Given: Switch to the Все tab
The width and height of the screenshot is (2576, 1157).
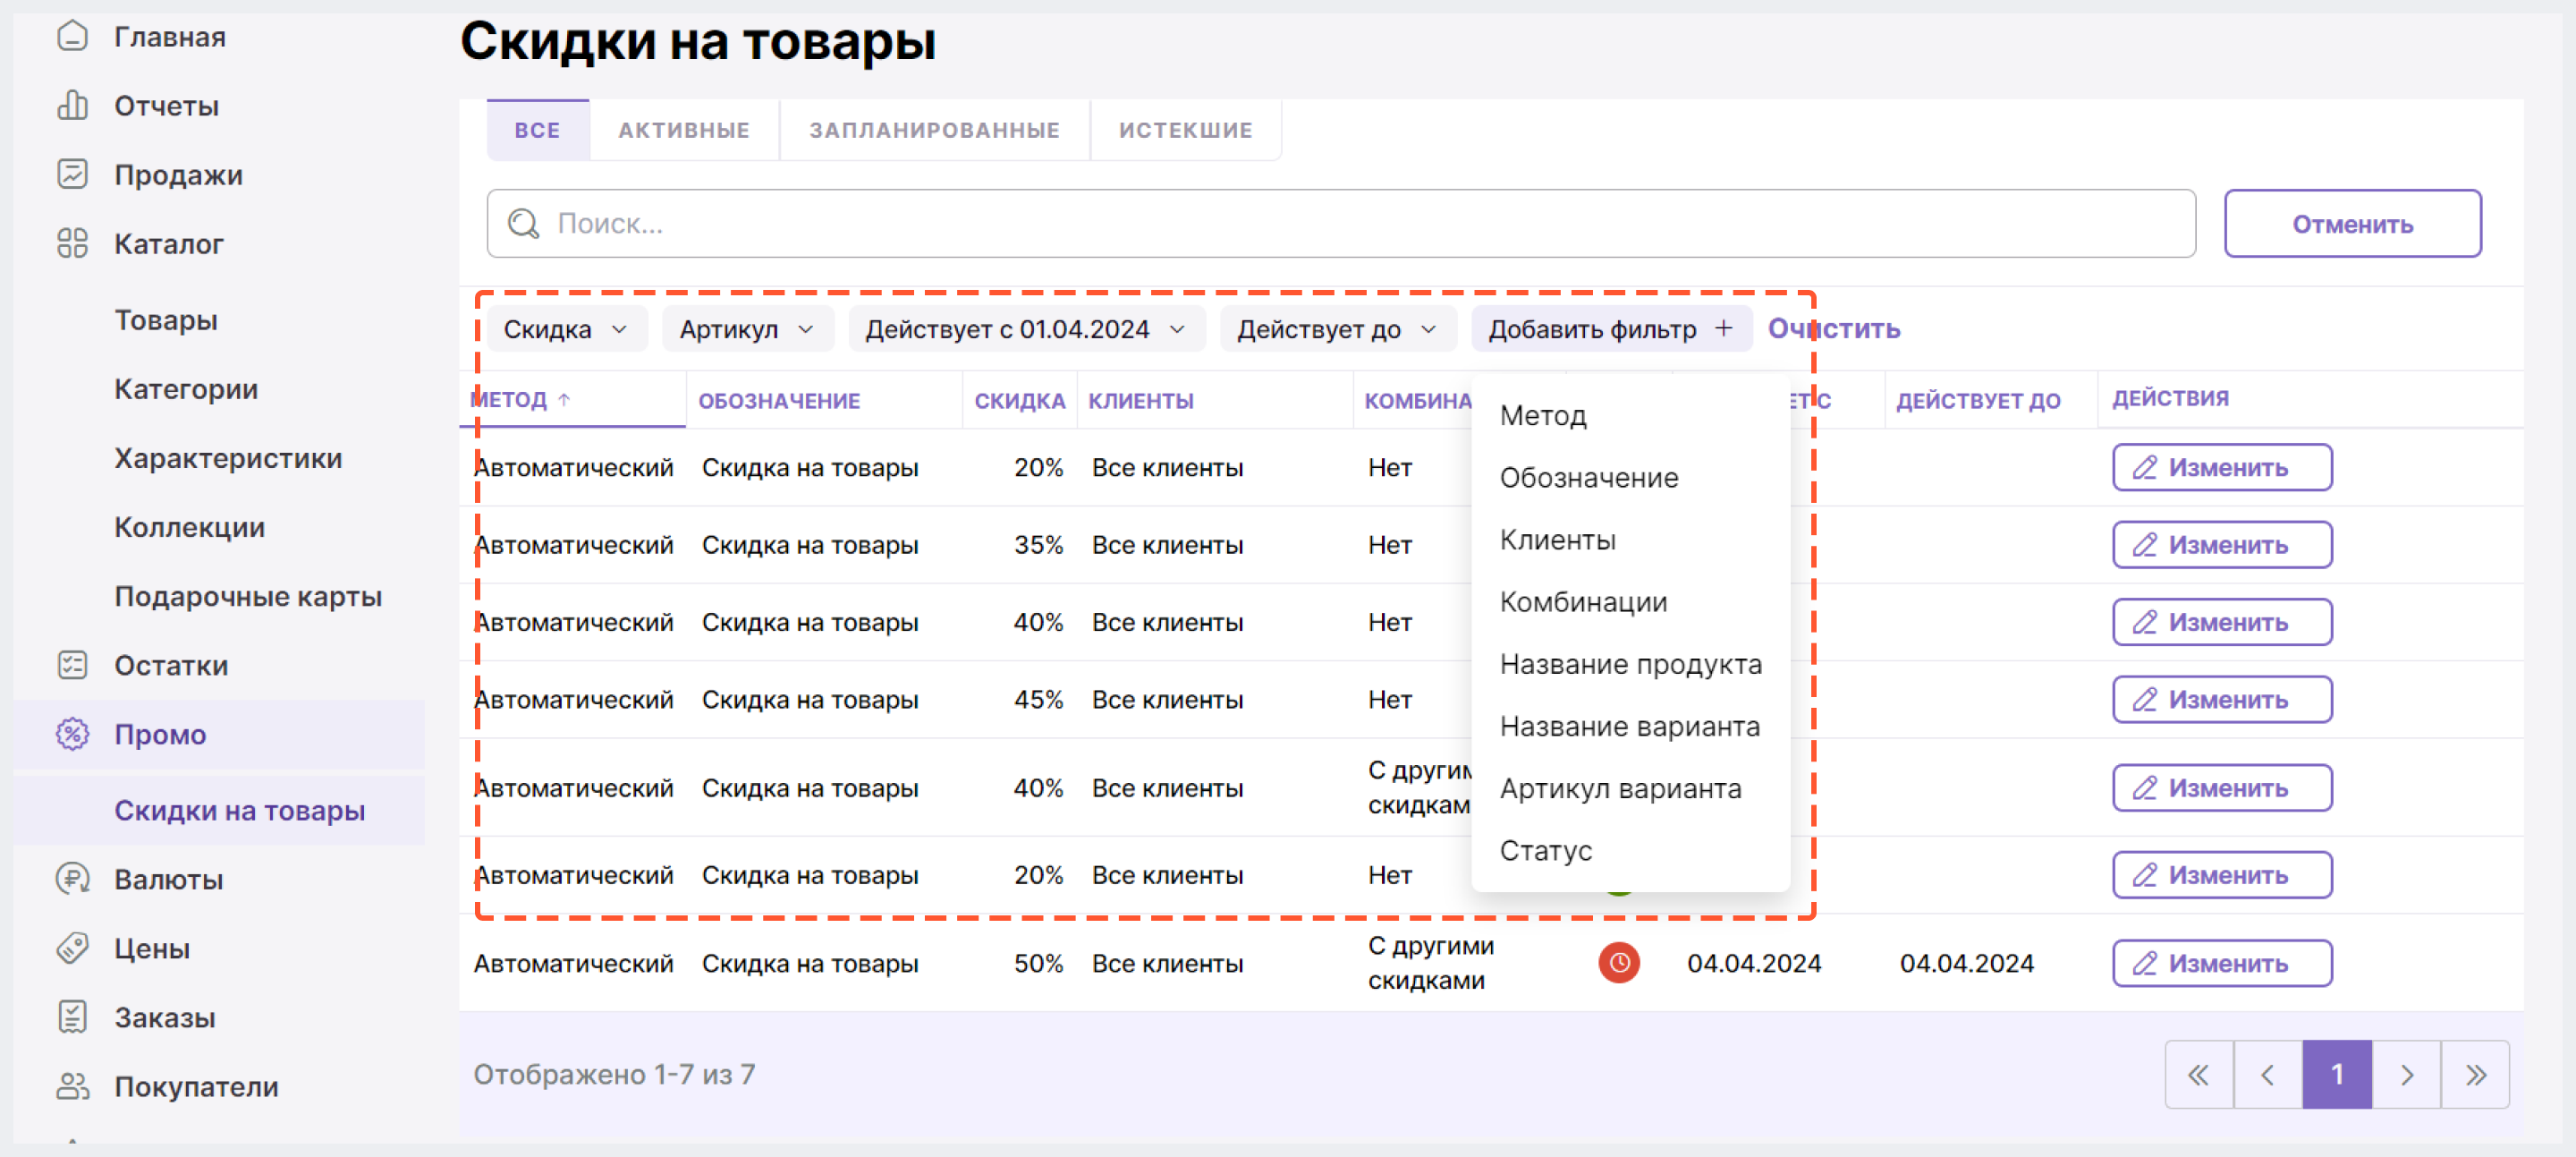Looking at the screenshot, I should (537, 130).
